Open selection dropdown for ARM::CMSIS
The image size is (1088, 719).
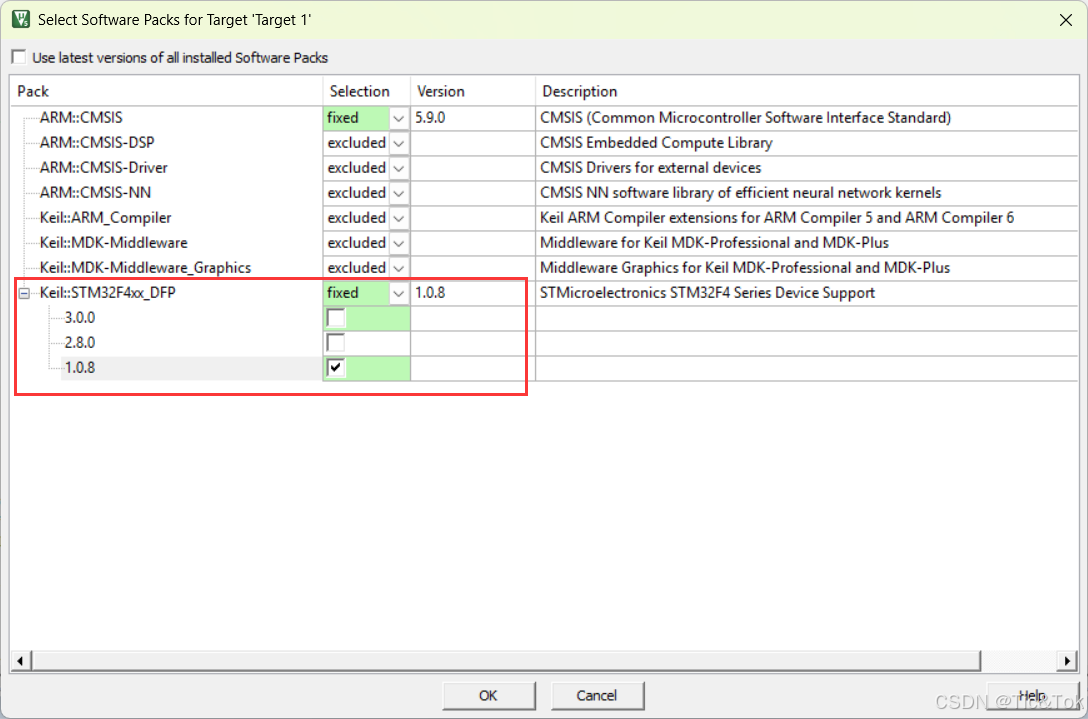pyautogui.click(x=399, y=118)
